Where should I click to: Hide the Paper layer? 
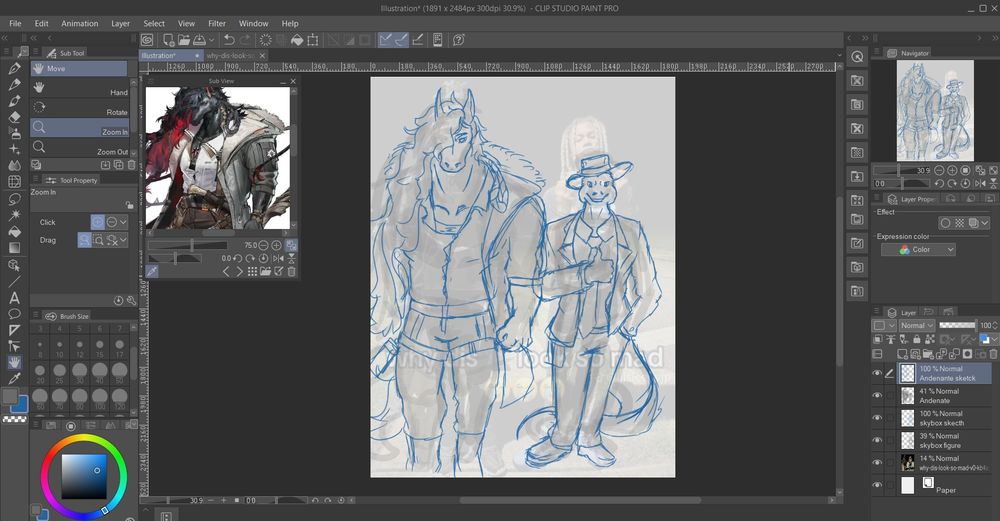(x=877, y=485)
